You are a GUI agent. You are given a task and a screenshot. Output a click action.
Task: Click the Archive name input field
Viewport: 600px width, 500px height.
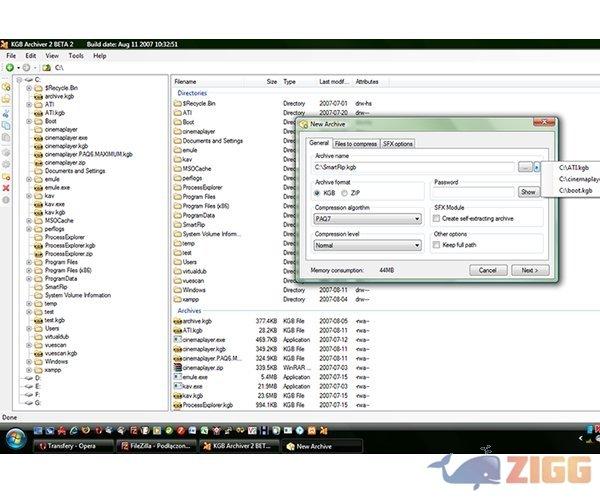point(414,167)
